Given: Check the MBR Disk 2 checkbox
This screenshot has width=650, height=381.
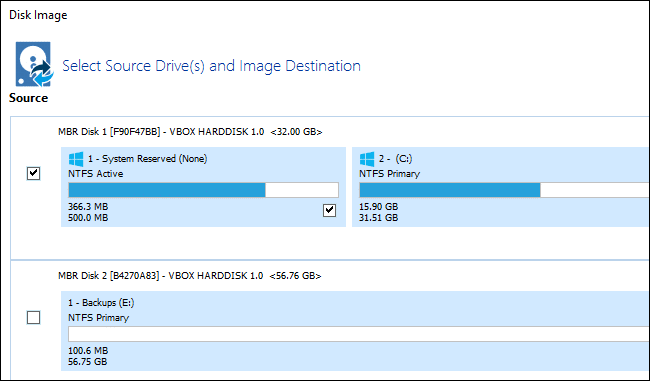Looking at the screenshot, I should pos(34,318).
